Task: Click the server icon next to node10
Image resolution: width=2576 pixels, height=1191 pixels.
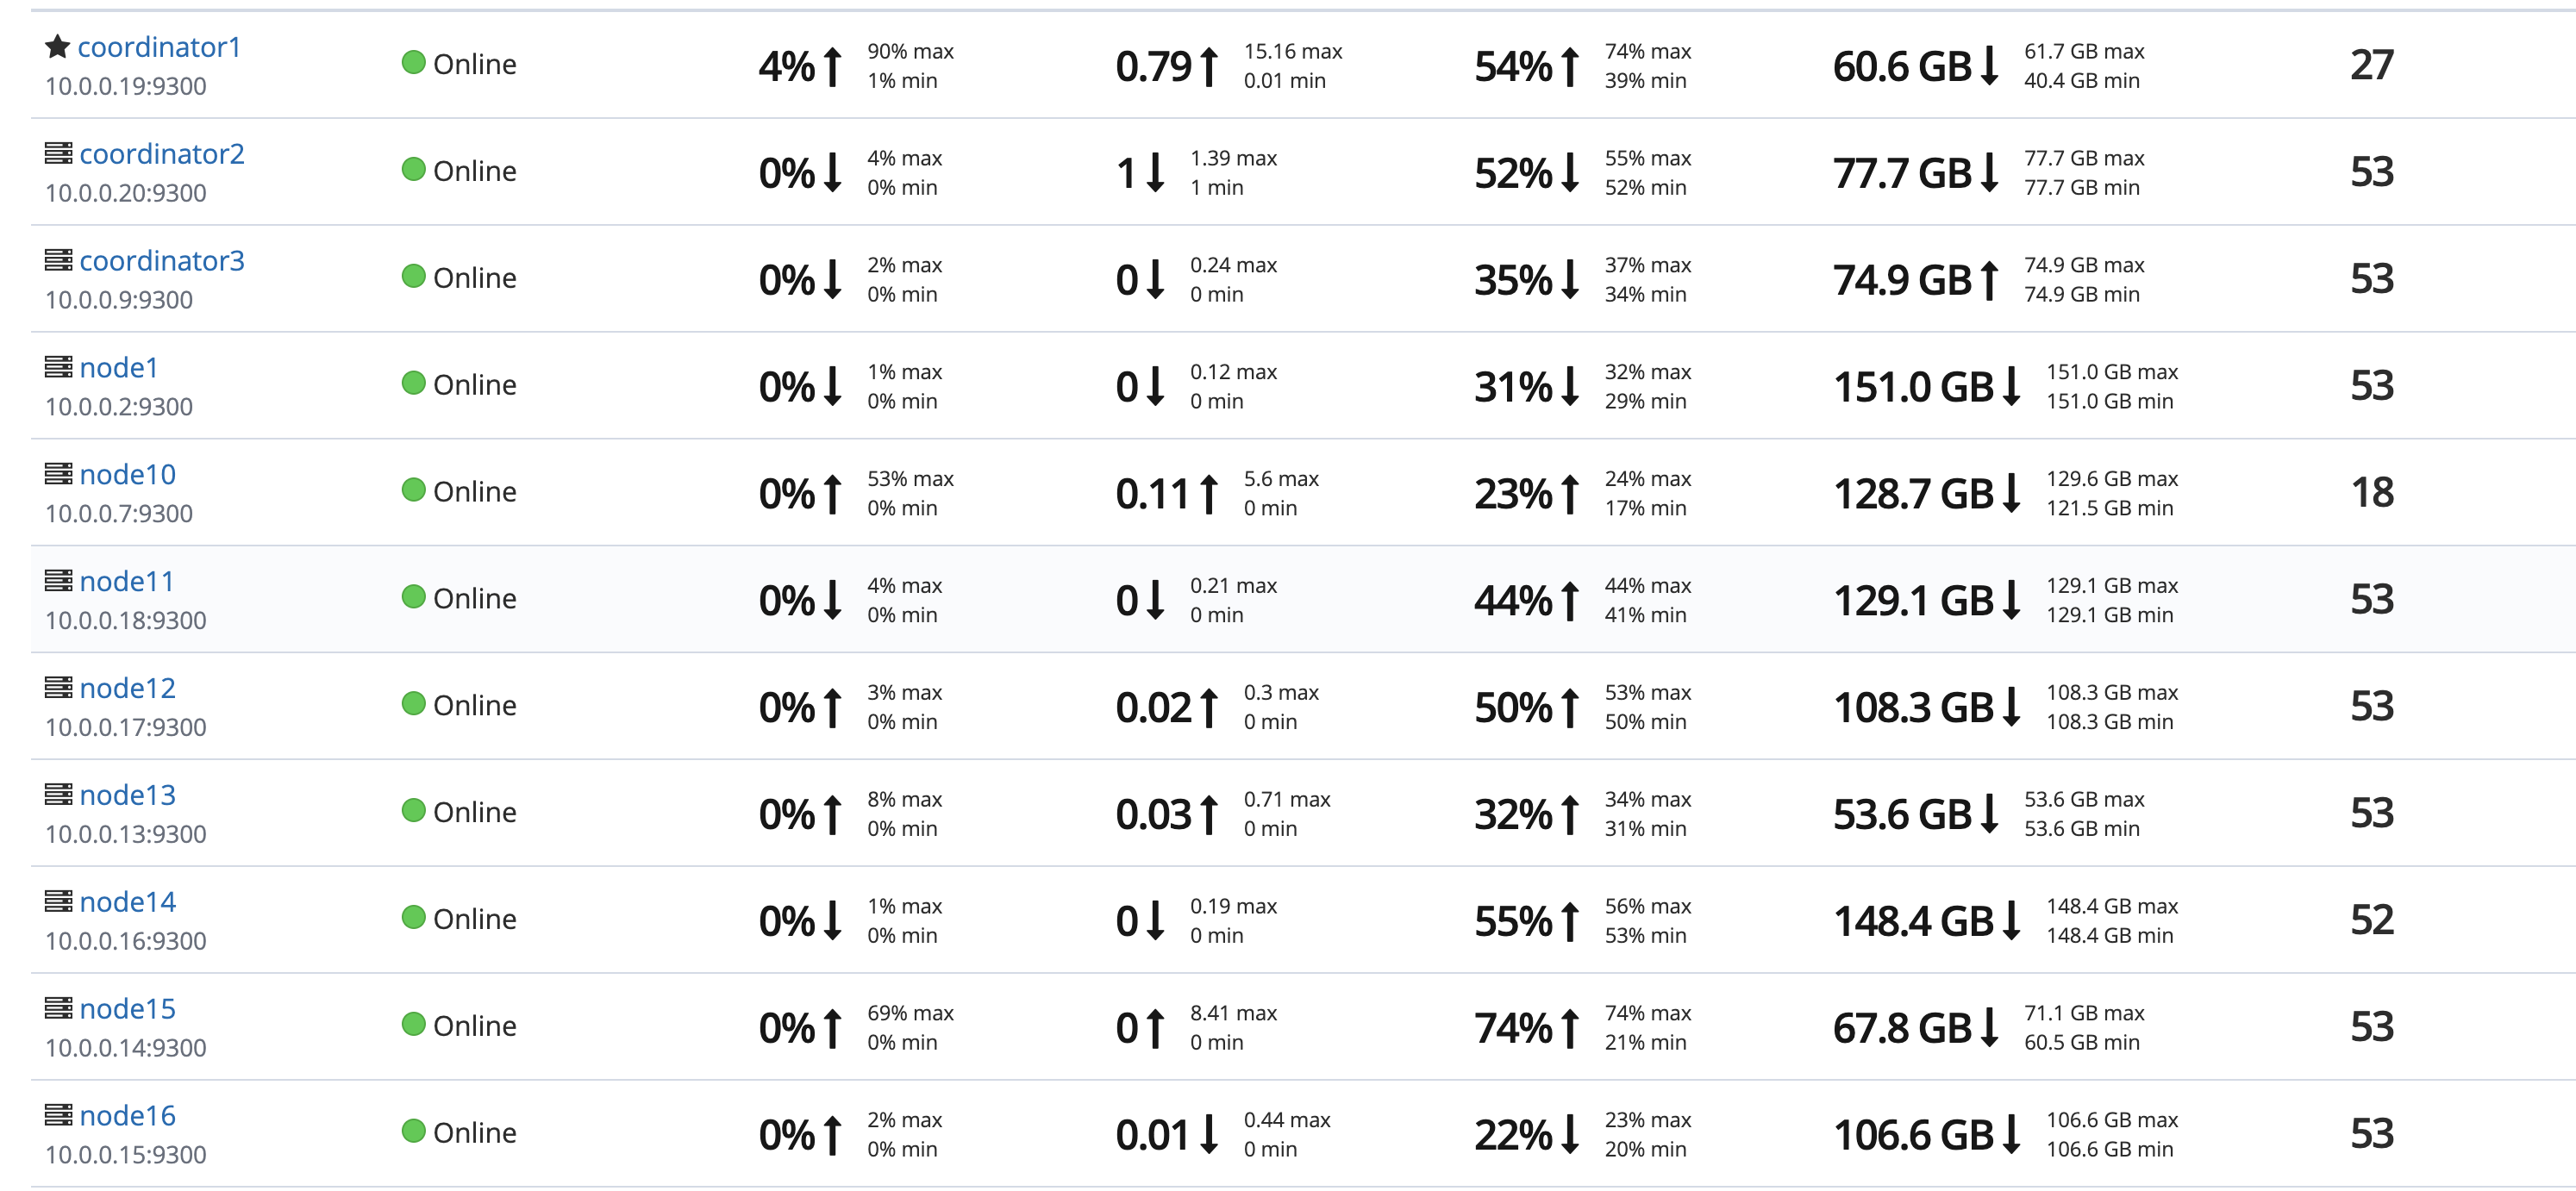Action: 58,474
